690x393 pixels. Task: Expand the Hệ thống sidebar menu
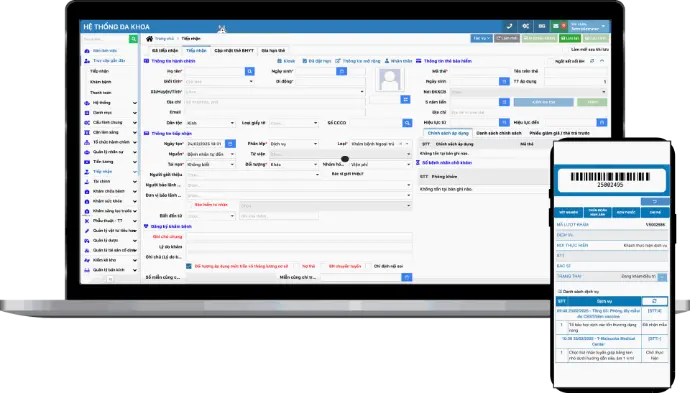(x=111, y=103)
